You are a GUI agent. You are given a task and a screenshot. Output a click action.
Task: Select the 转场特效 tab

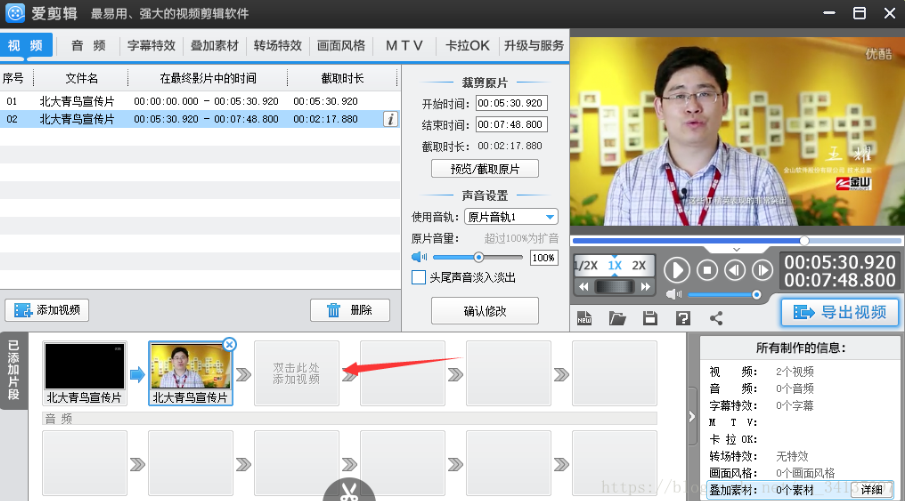click(278, 46)
